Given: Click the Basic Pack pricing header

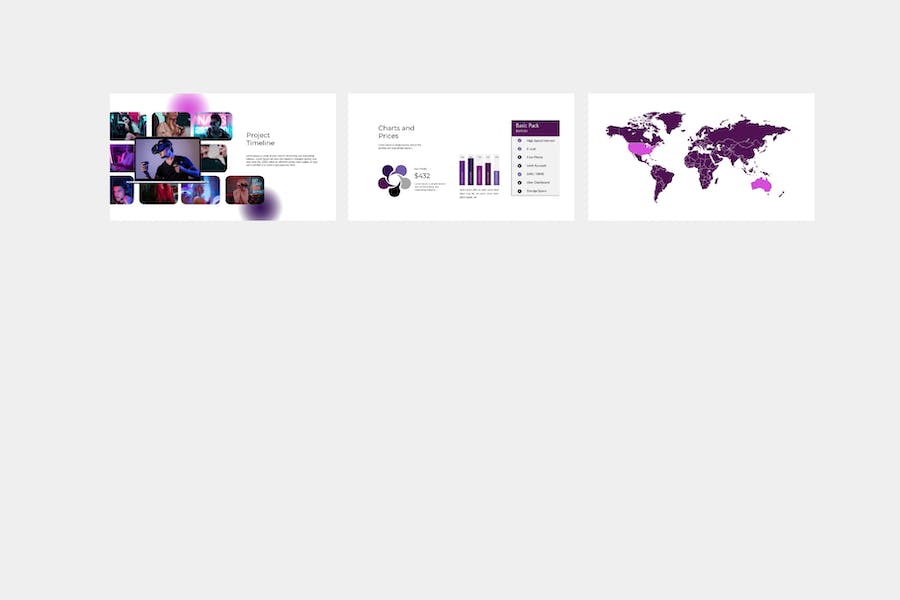Looking at the screenshot, I should click(x=535, y=127).
